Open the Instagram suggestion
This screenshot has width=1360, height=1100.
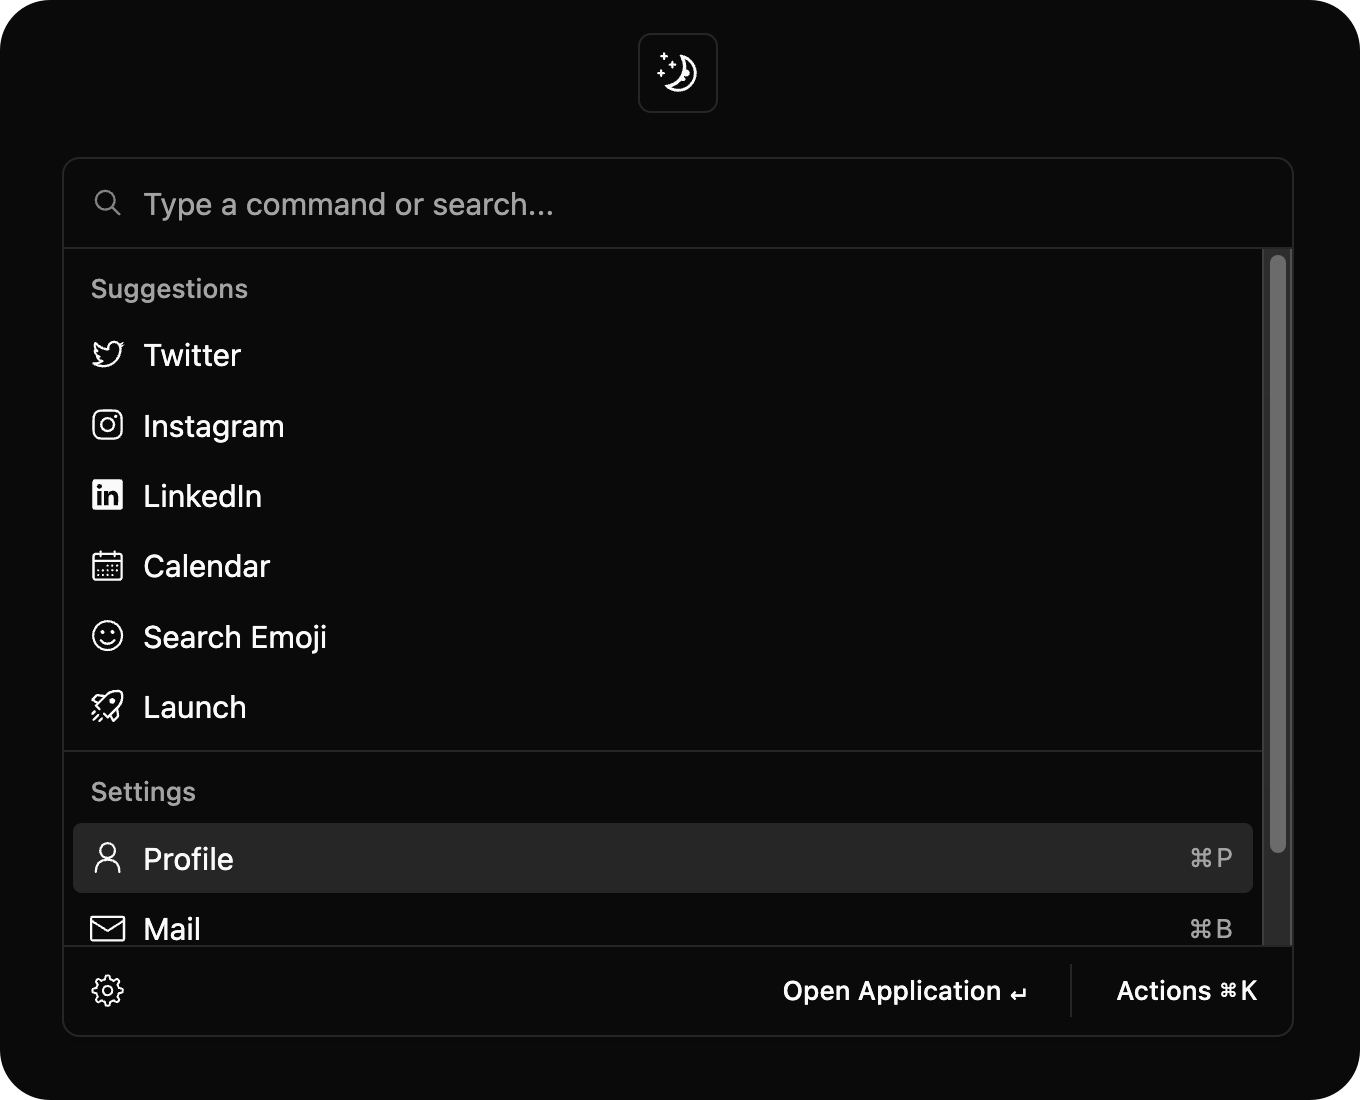click(x=663, y=426)
